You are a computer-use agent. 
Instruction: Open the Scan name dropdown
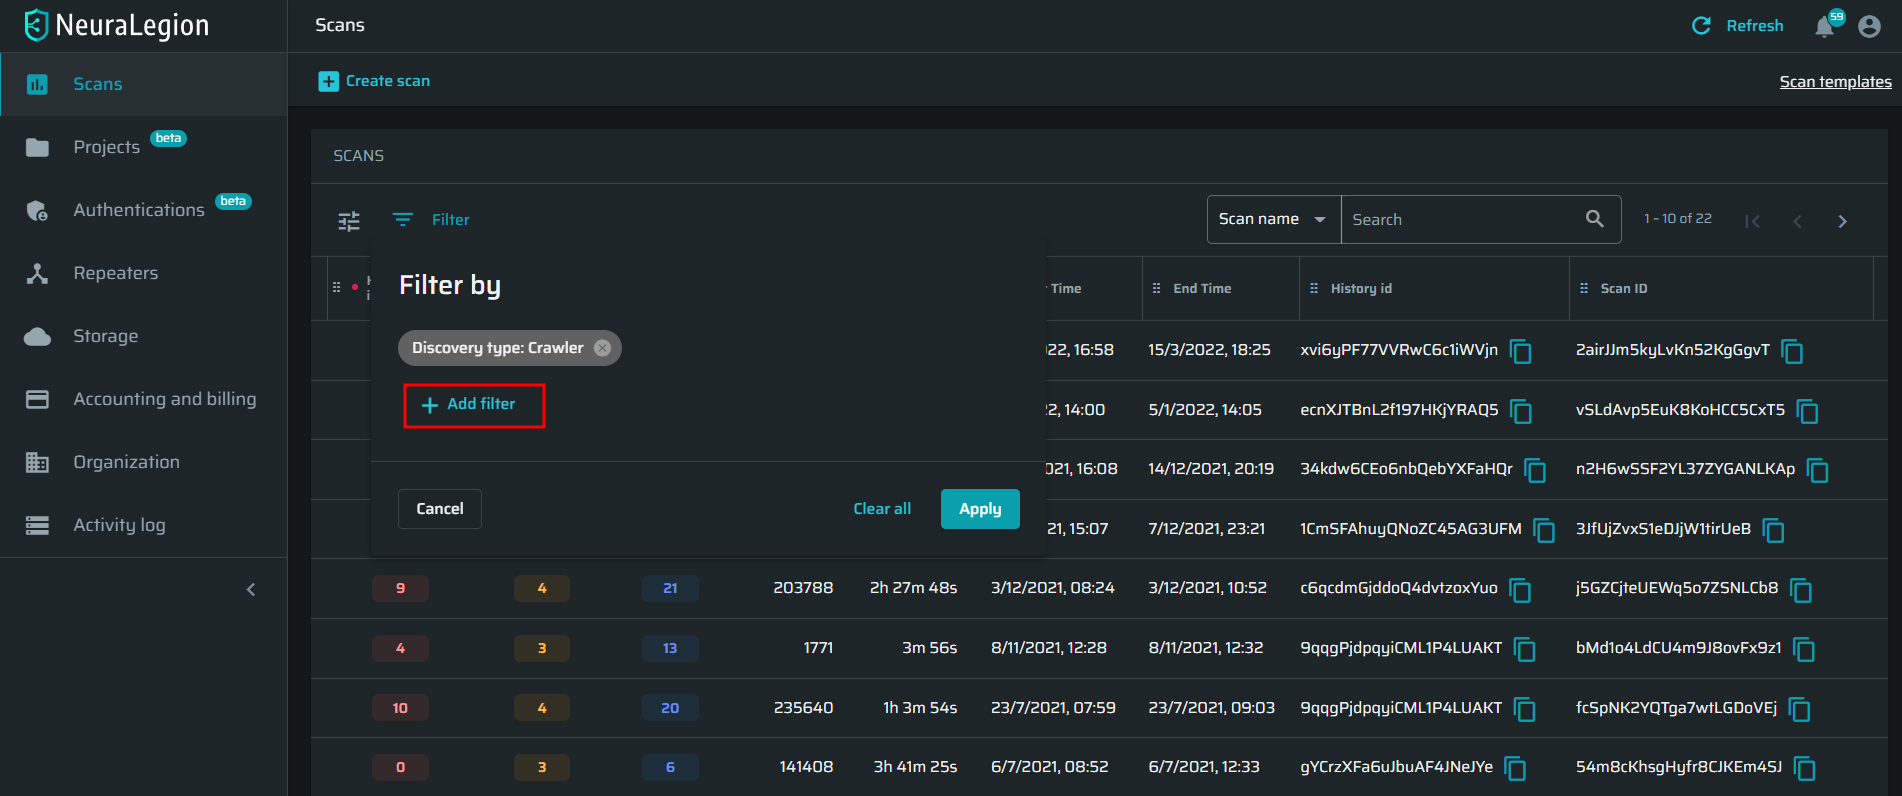coord(1273,219)
